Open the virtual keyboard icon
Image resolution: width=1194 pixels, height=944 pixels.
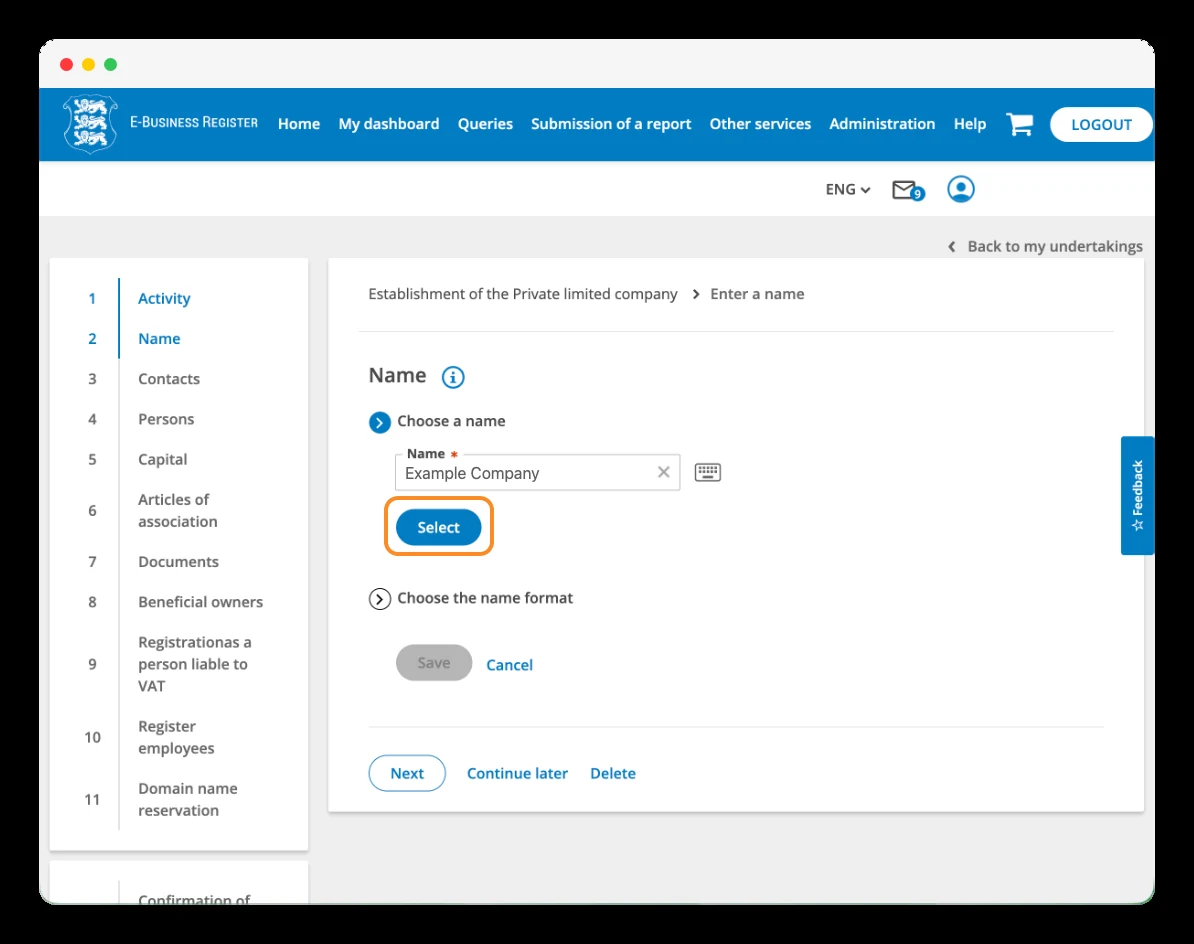(x=707, y=473)
